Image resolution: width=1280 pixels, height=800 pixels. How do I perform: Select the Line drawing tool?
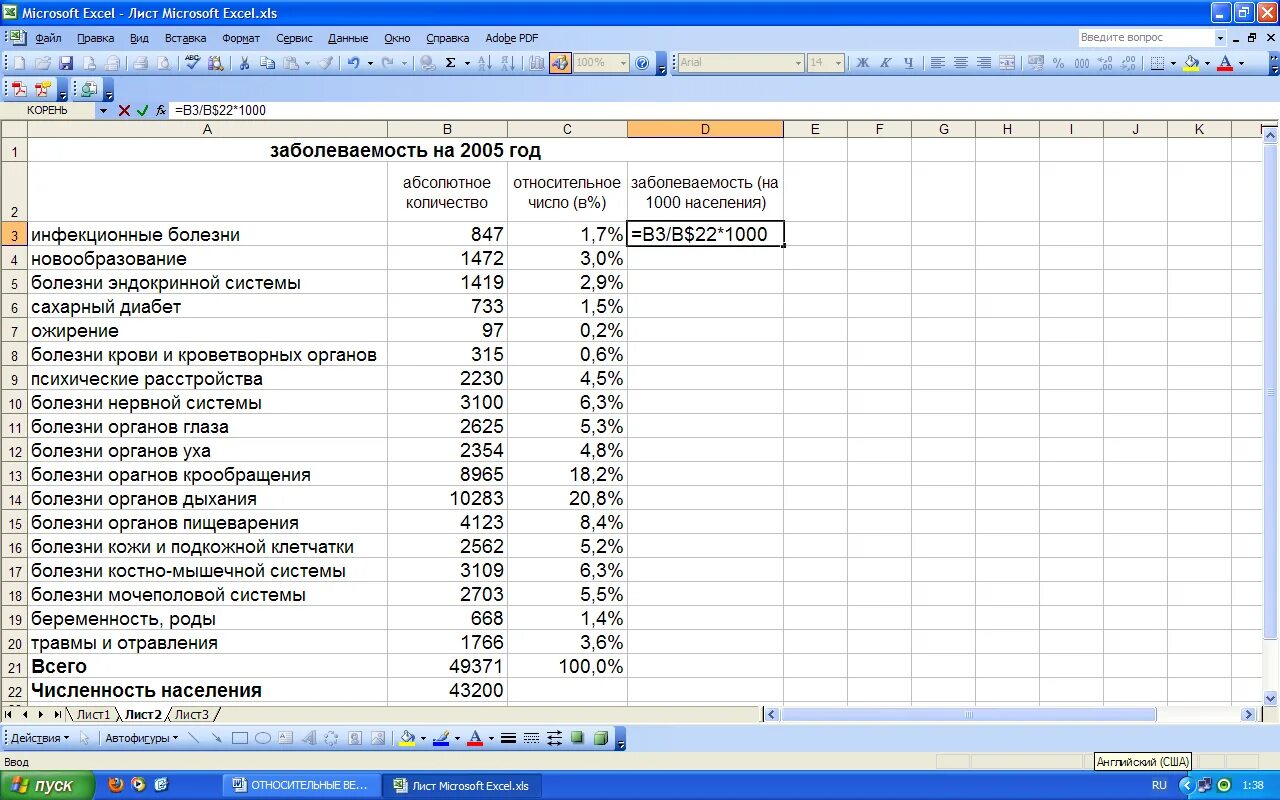pyautogui.click(x=193, y=739)
